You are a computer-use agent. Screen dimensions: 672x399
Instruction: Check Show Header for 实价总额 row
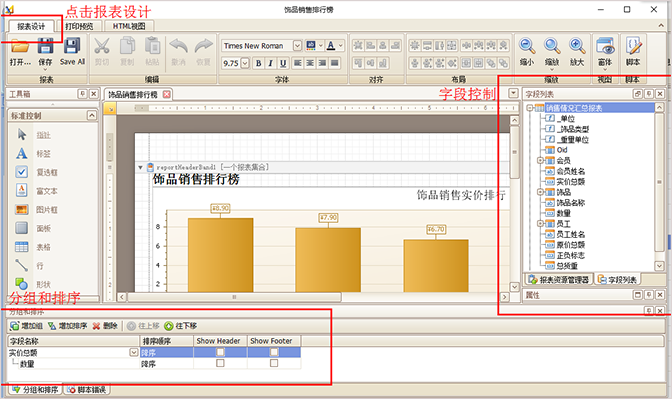pos(220,352)
